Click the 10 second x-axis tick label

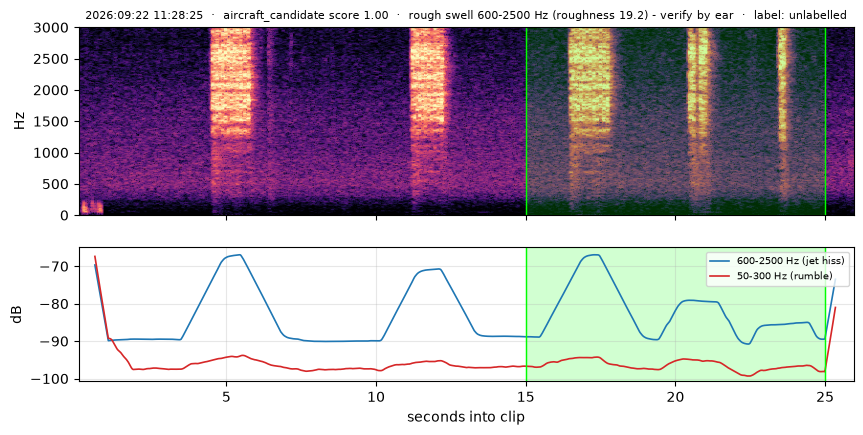[x=376, y=396]
